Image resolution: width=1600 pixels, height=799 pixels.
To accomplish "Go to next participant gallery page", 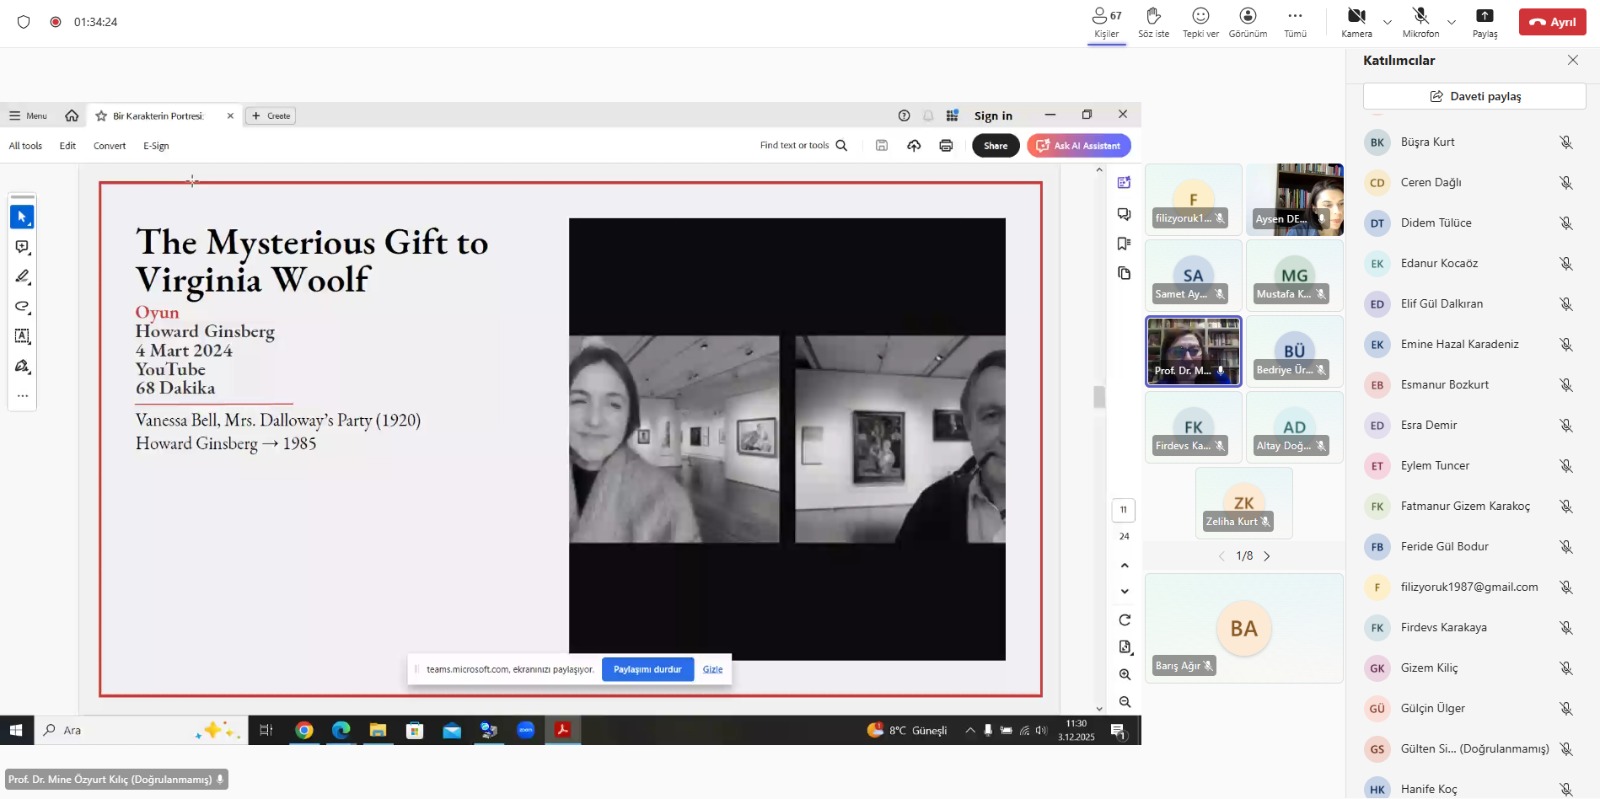I will tap(1267, 556).
